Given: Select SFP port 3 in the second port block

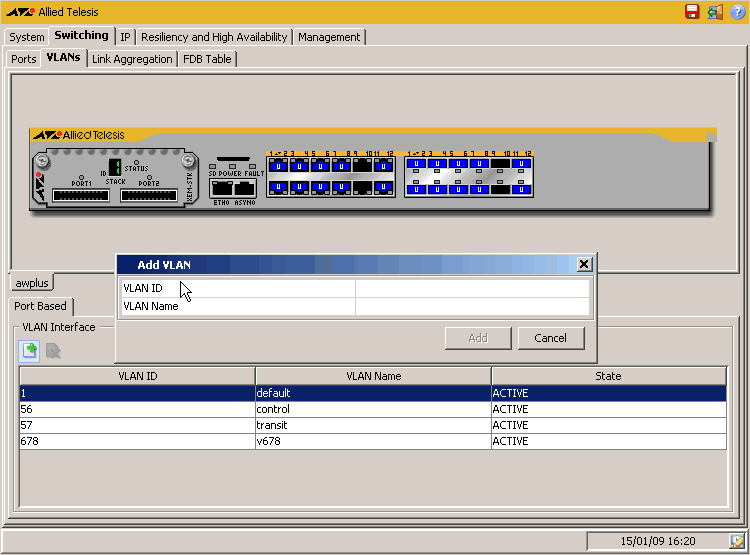Looking at the screenshot, I should click(437, 164).
